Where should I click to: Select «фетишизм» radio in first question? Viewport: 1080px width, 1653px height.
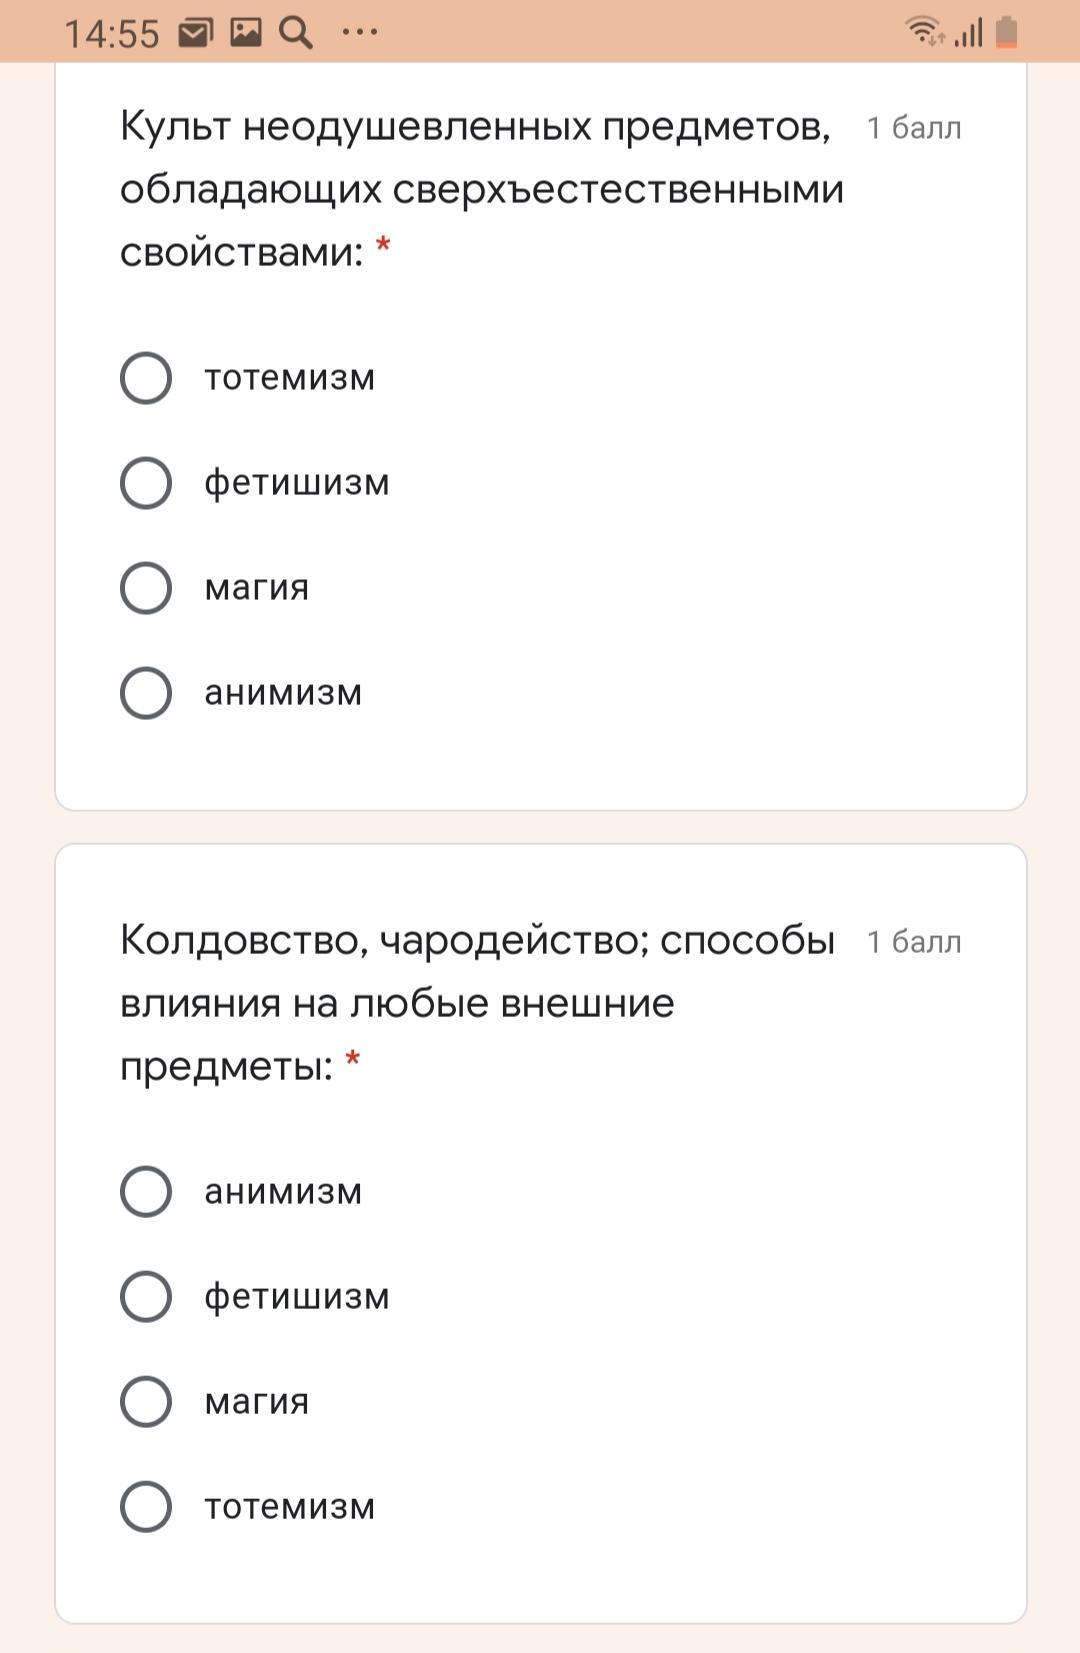coord(146,483)
